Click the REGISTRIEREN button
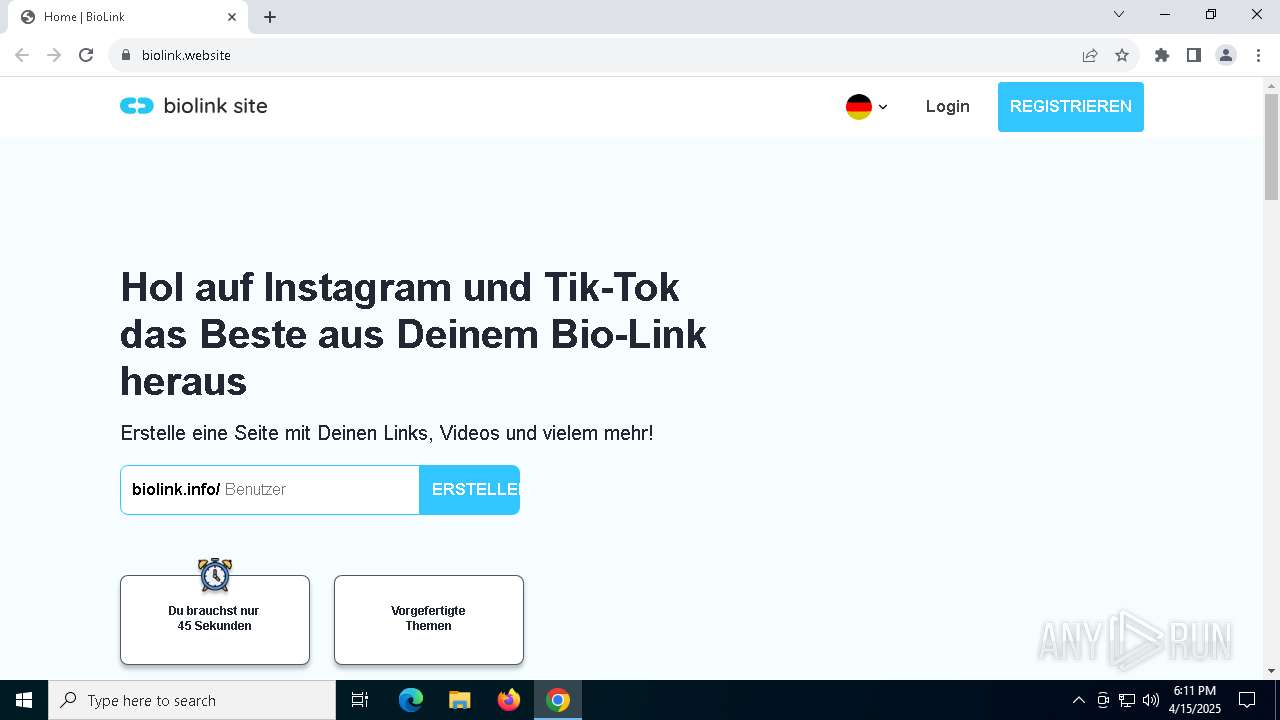This screenshot has width=1280, height=720. tap(1070, 106)
